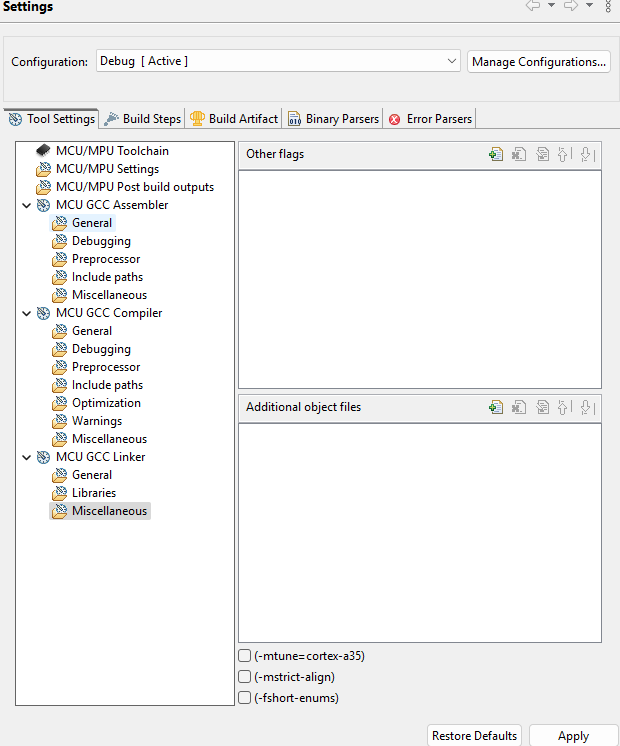Click the Binary Parsers tab icon
The image size is (620, 746).
295,118
